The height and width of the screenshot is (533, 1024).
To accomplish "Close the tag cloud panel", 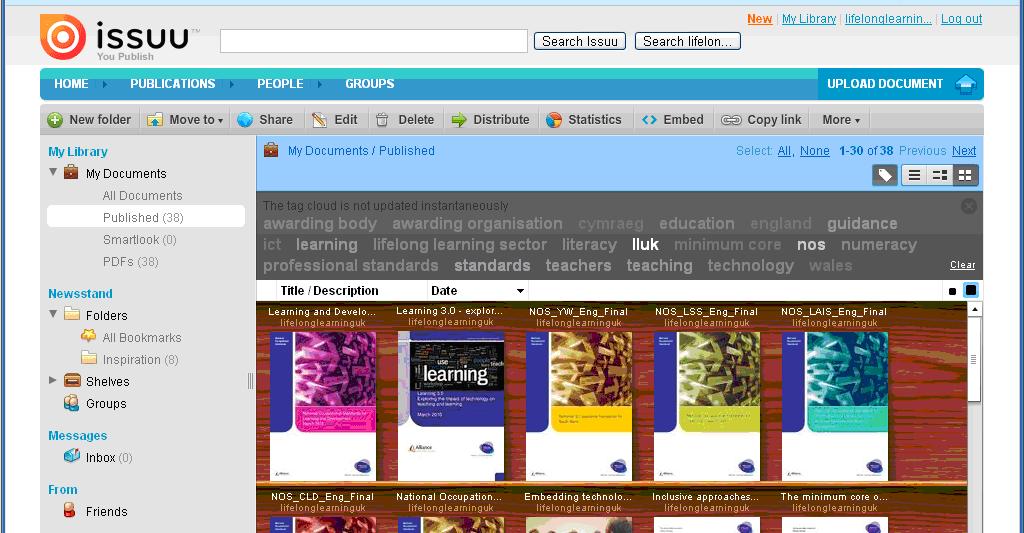I will (968, 206).
